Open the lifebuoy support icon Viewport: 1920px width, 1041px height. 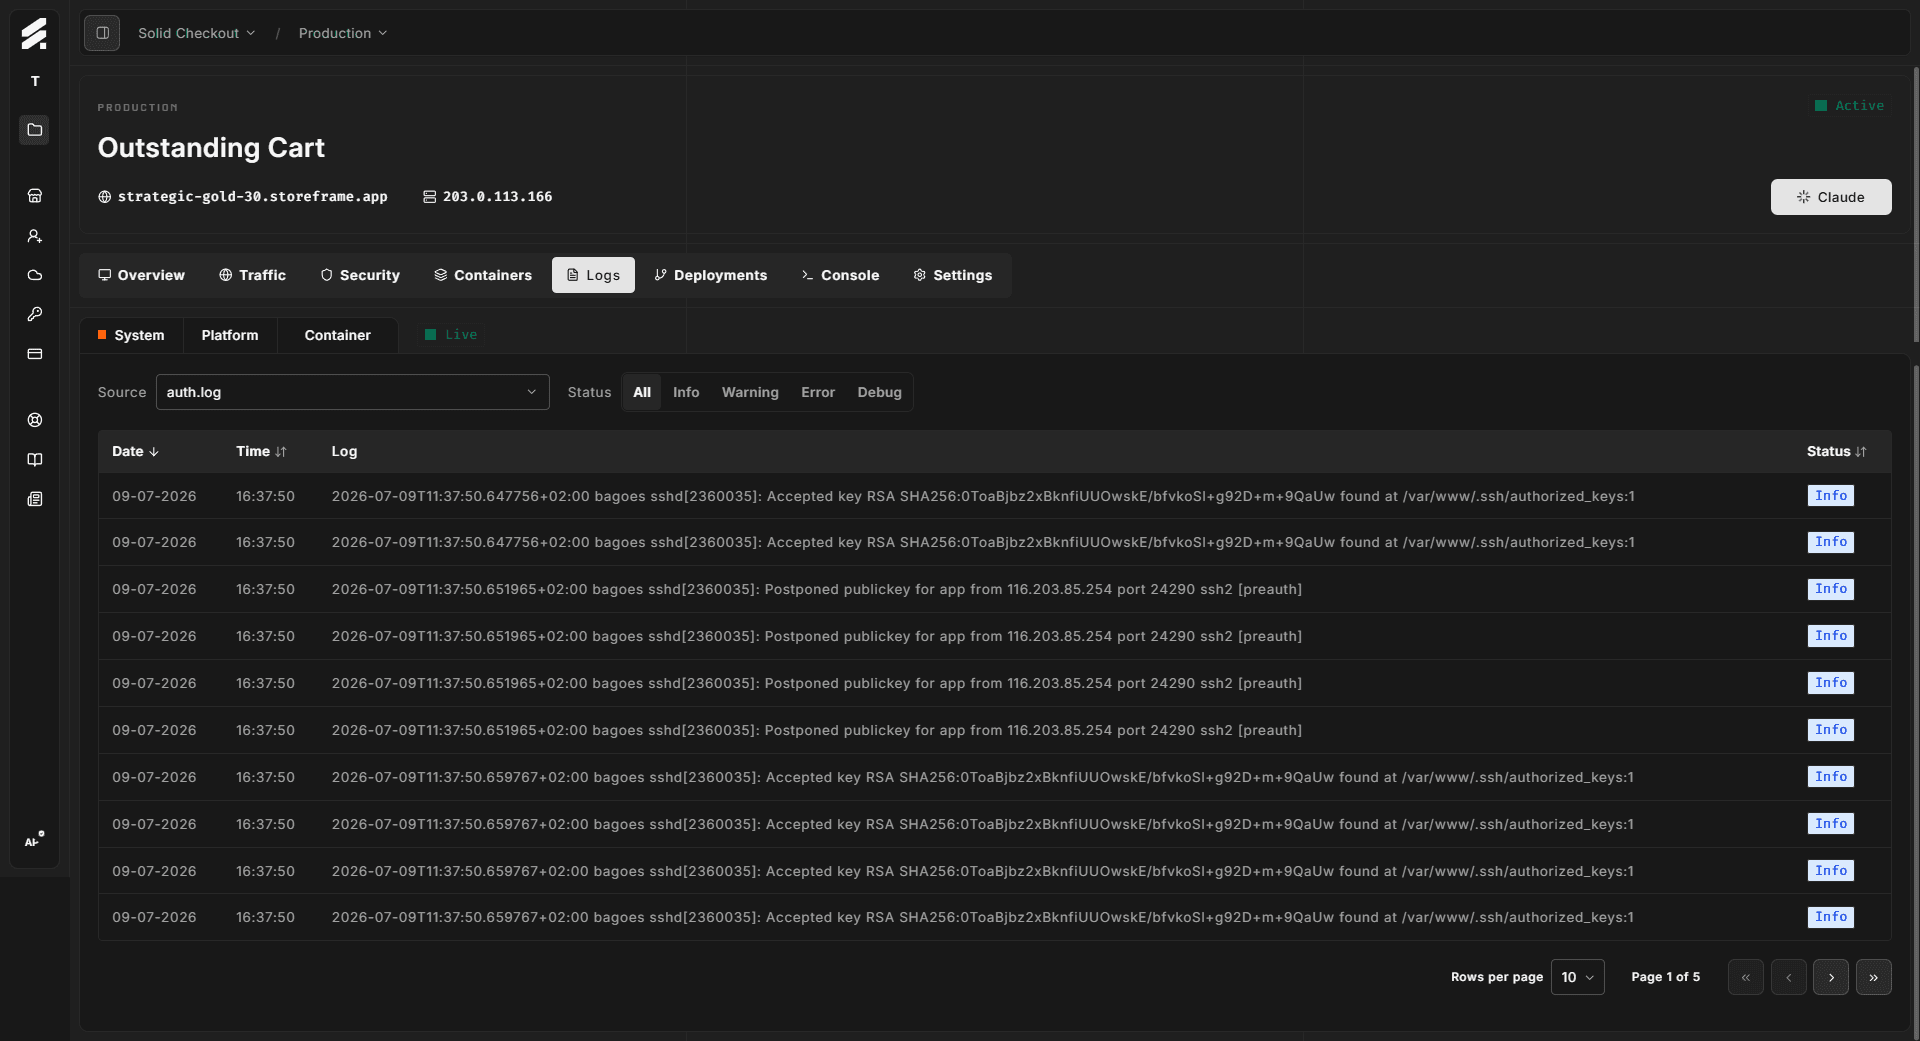(x=35, y=420)
